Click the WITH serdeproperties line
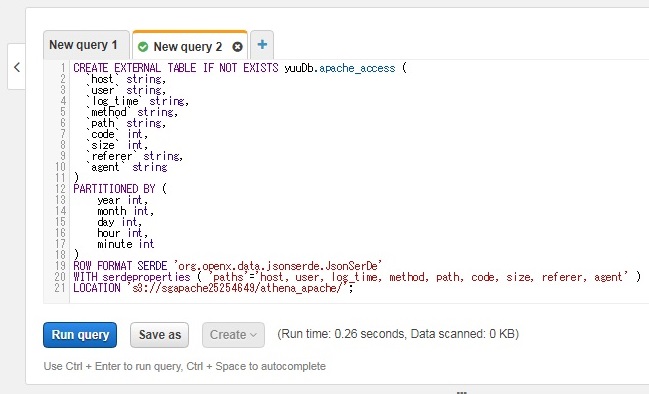This screenshot has height=394, width=649. [357, 277]
